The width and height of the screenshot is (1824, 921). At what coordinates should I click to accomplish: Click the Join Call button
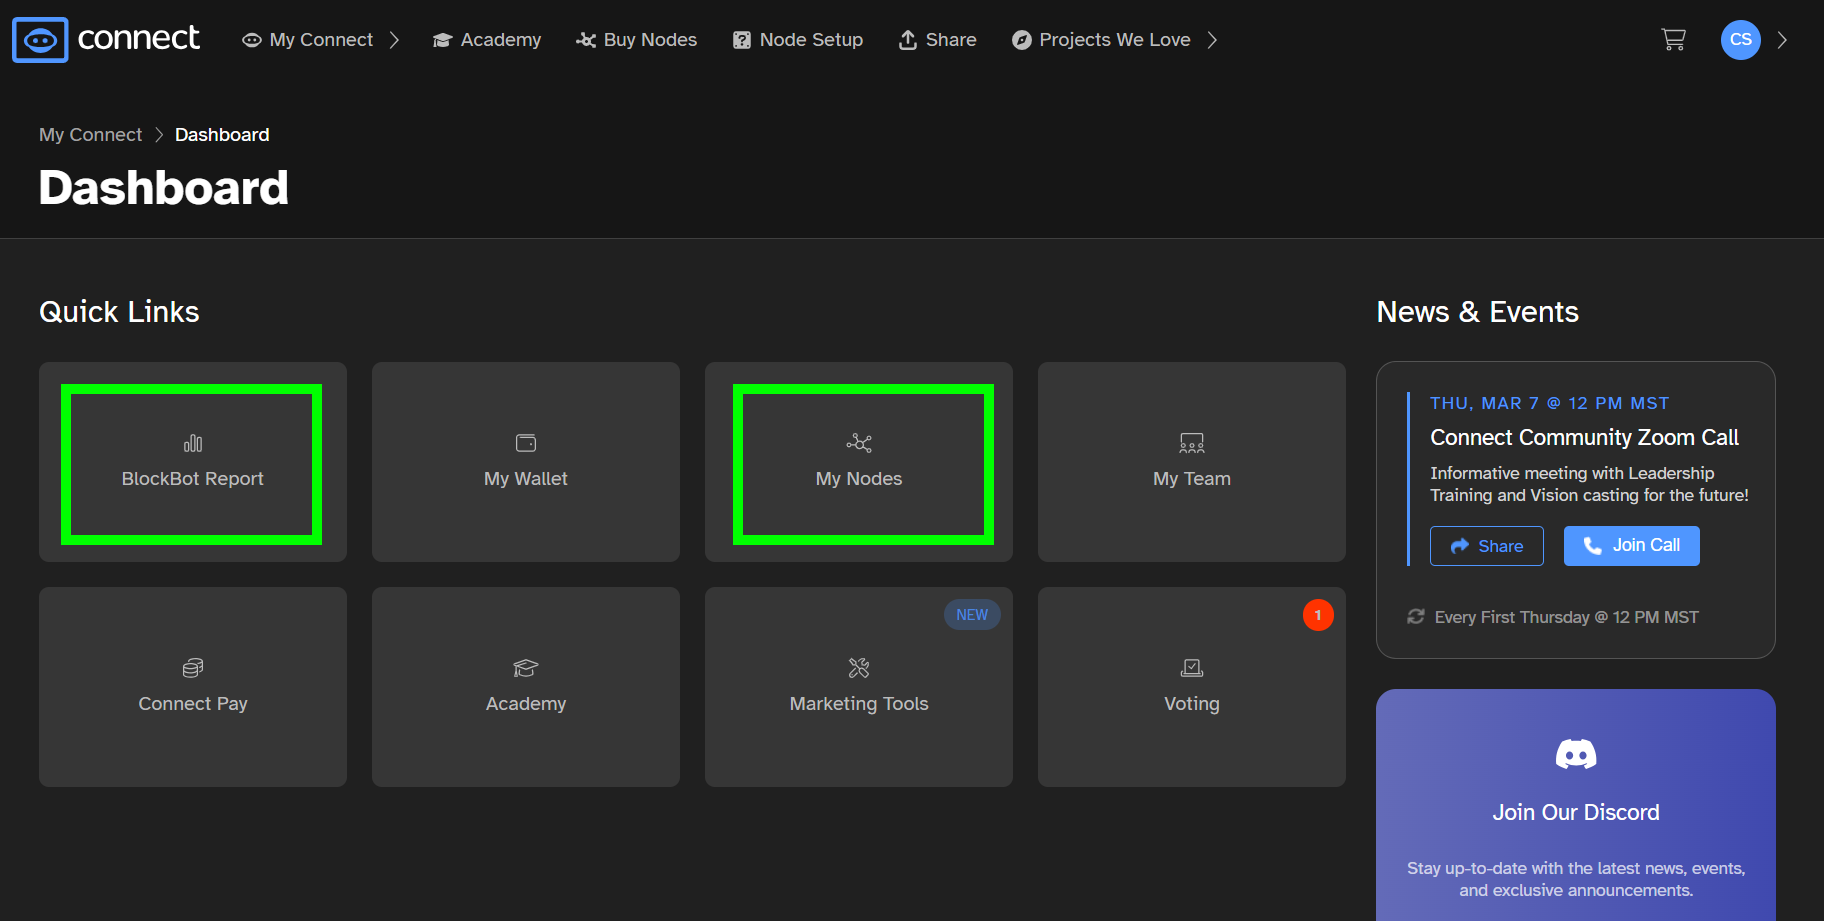pos(1632,546)
